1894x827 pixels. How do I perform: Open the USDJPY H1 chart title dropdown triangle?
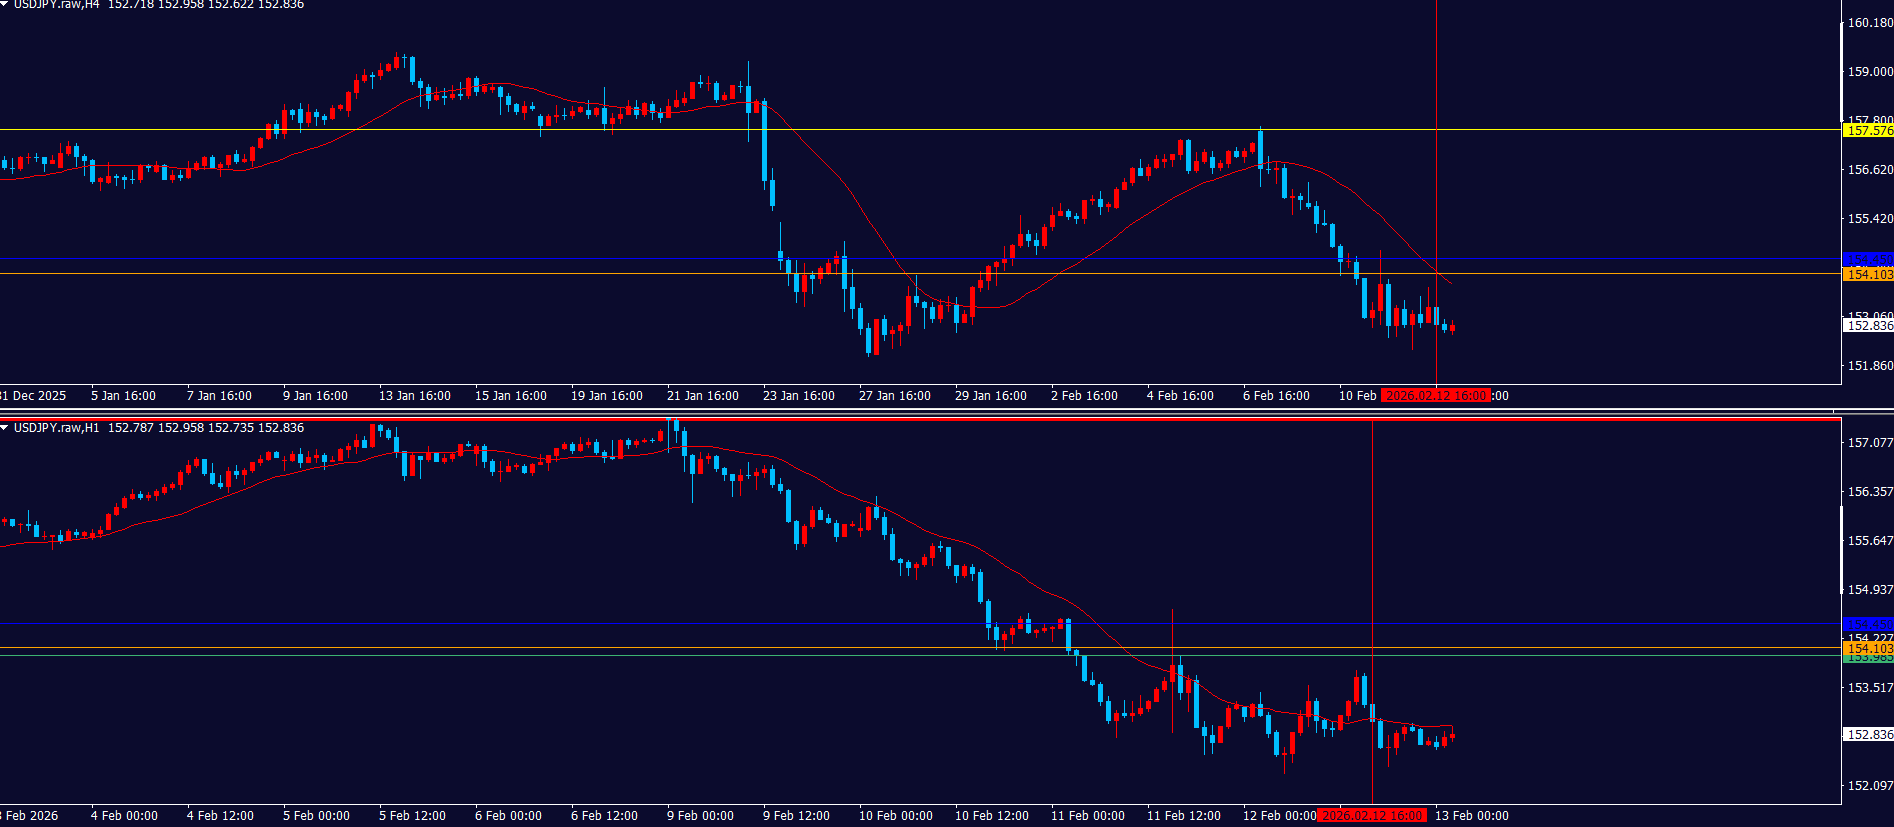coord(5,428)
